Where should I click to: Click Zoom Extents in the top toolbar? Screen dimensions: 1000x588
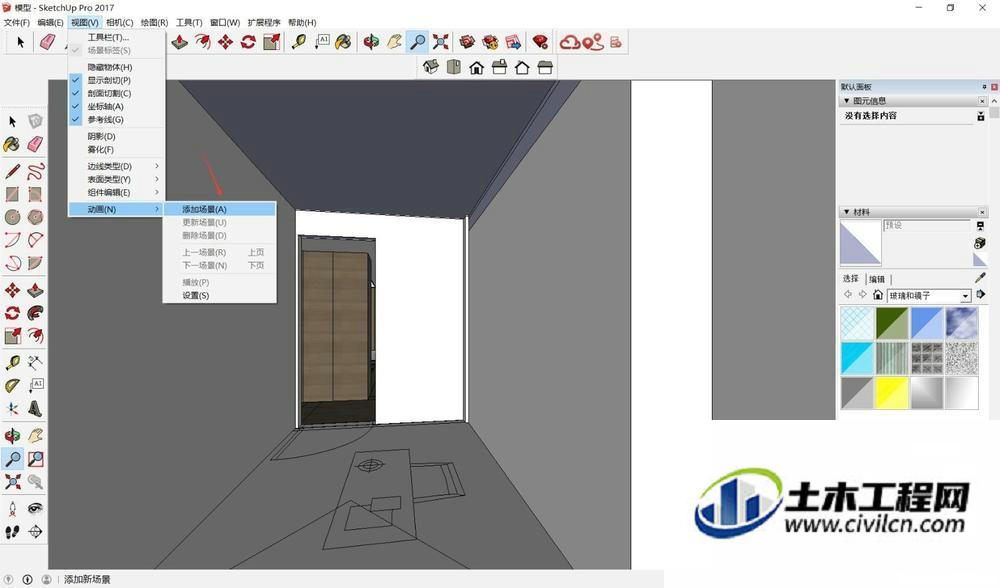(x=440, y=42)
